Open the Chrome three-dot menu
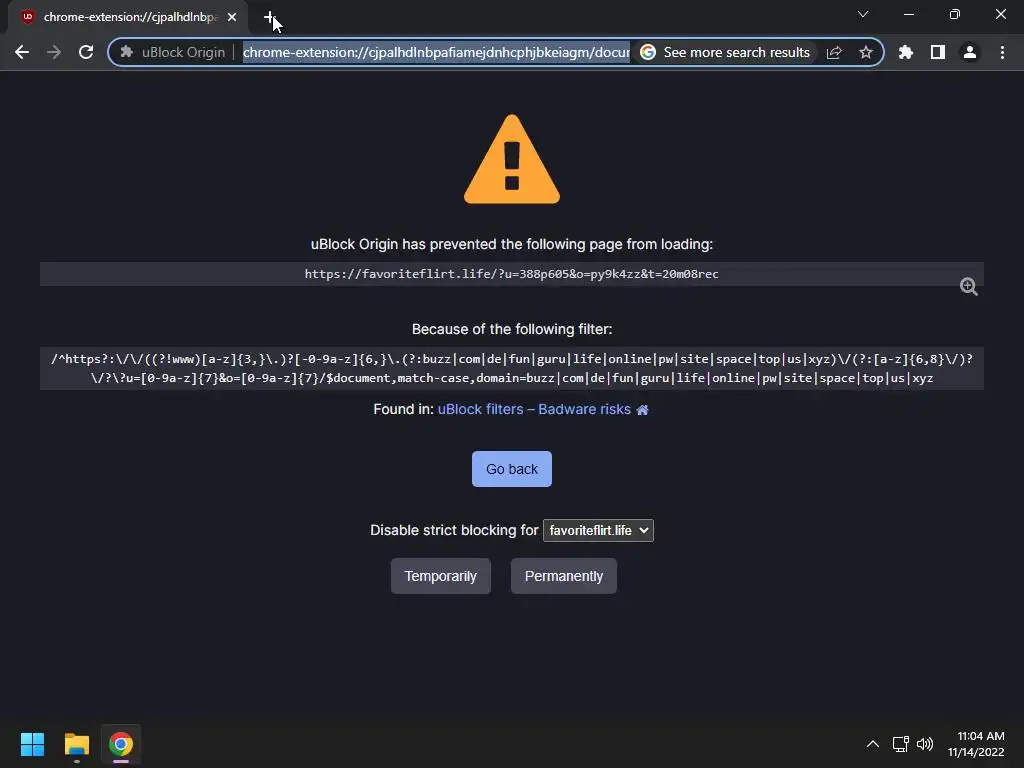Screen dimensions: 1024x768 (1002, 52)
